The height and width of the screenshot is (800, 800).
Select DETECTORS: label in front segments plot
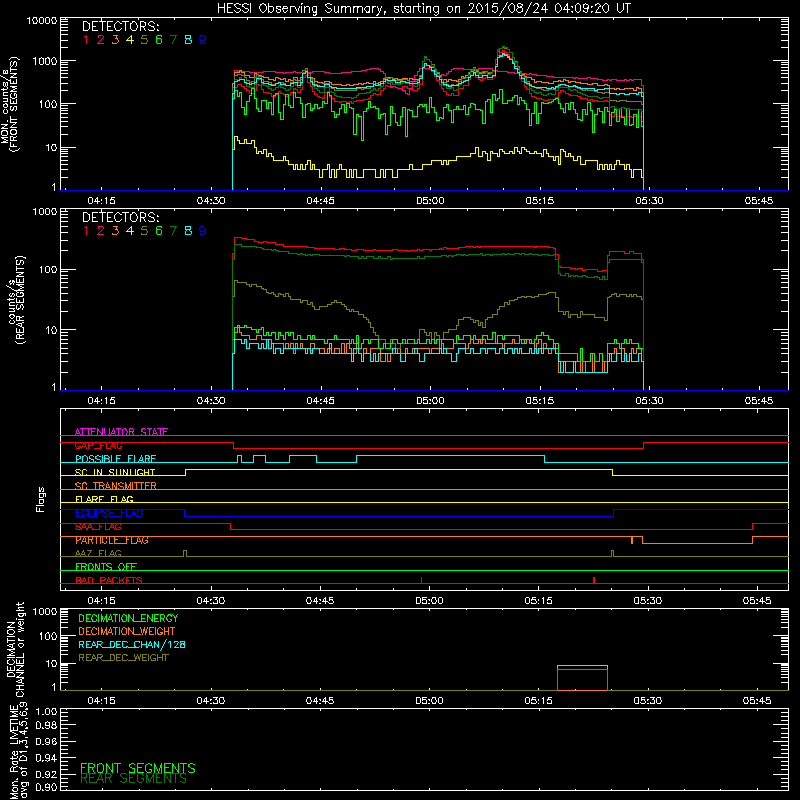tap(120, 27)
